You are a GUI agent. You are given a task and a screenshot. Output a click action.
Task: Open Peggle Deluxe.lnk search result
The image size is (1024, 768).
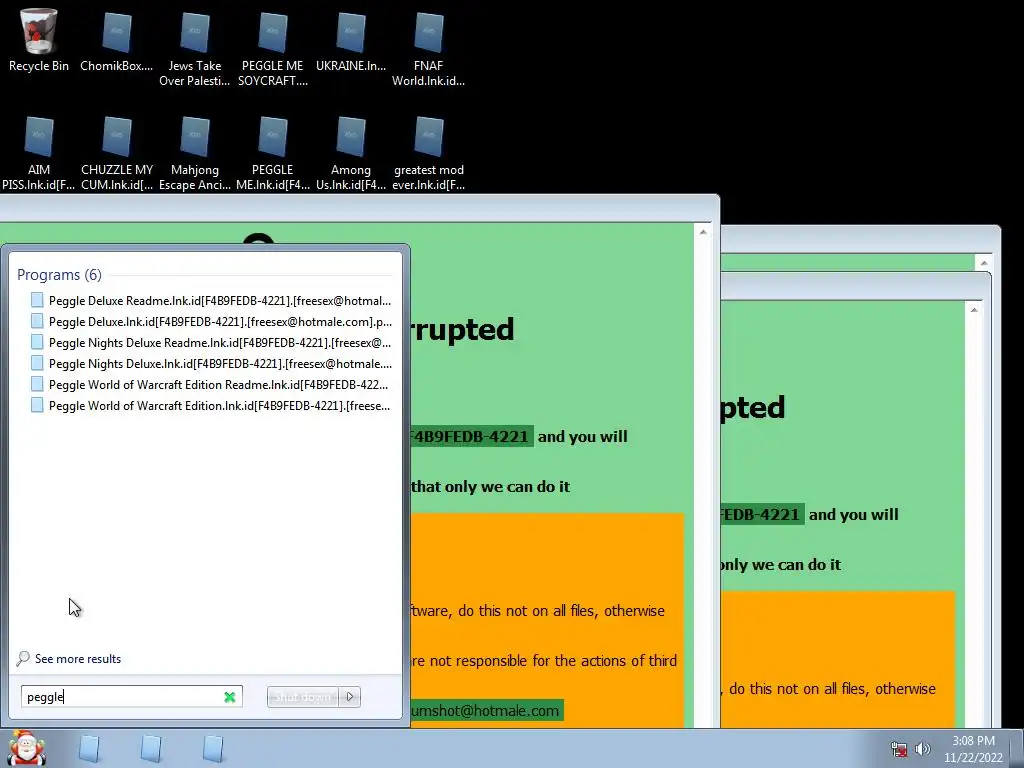point(210,321)
